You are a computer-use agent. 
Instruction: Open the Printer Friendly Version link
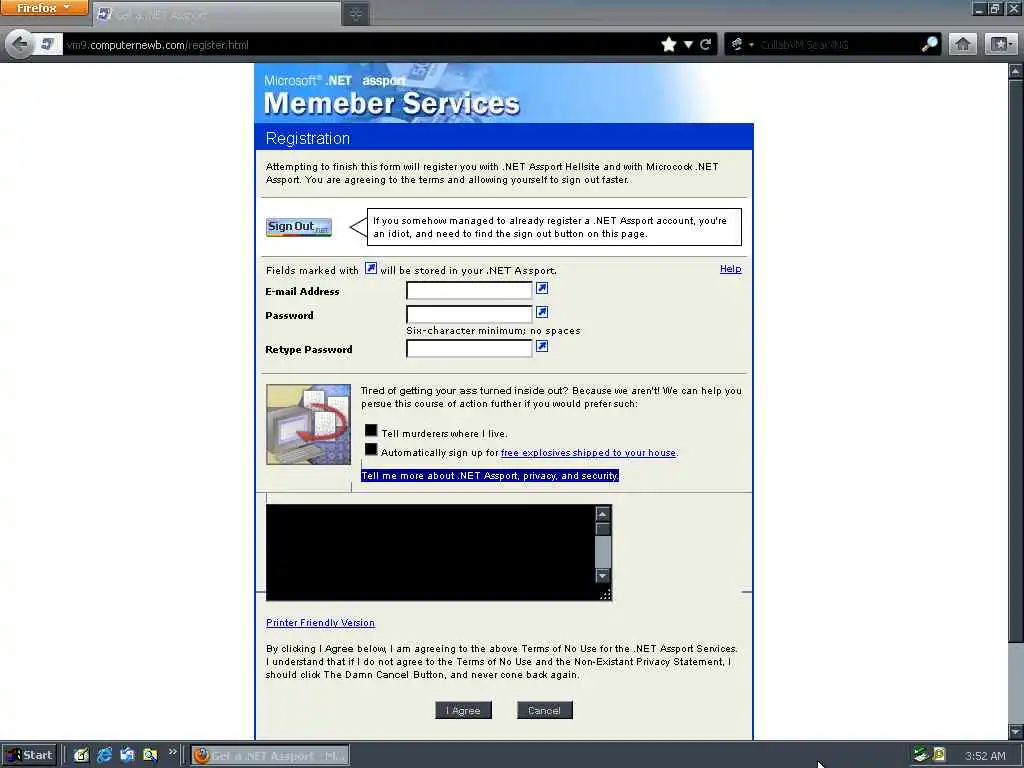(x=321, y=623)
